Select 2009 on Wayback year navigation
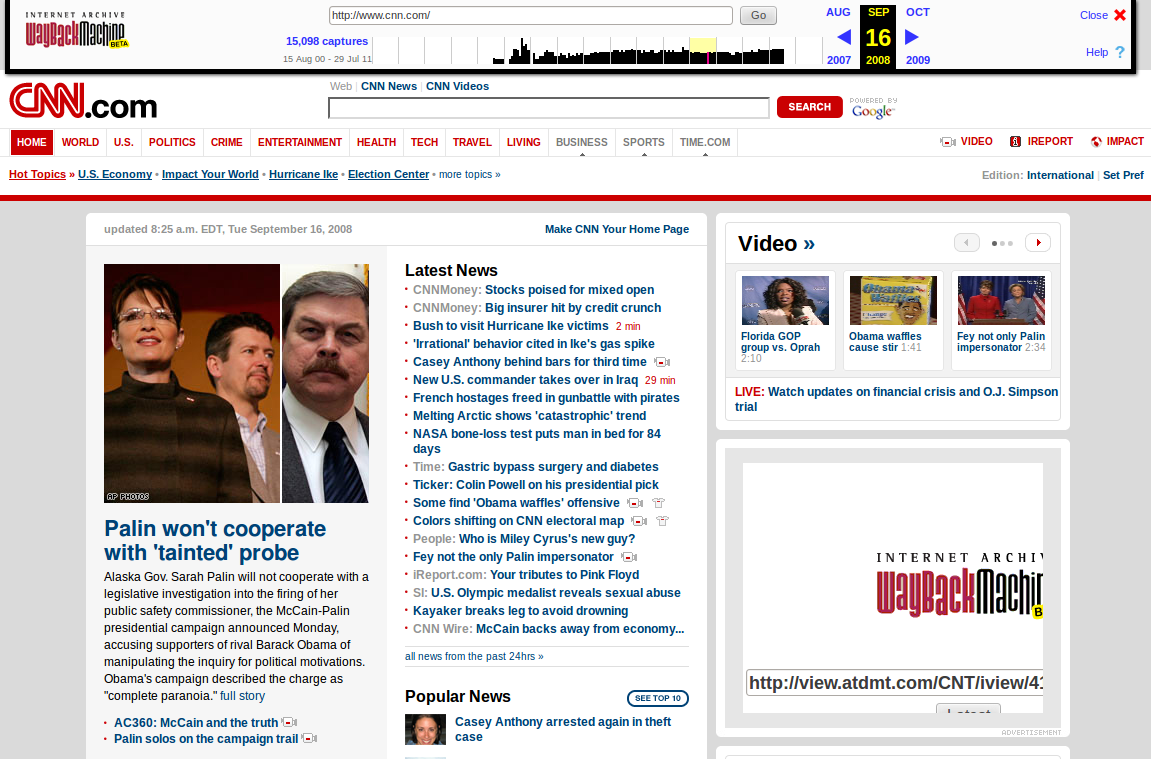The image size is (1151, 759). 918,60
